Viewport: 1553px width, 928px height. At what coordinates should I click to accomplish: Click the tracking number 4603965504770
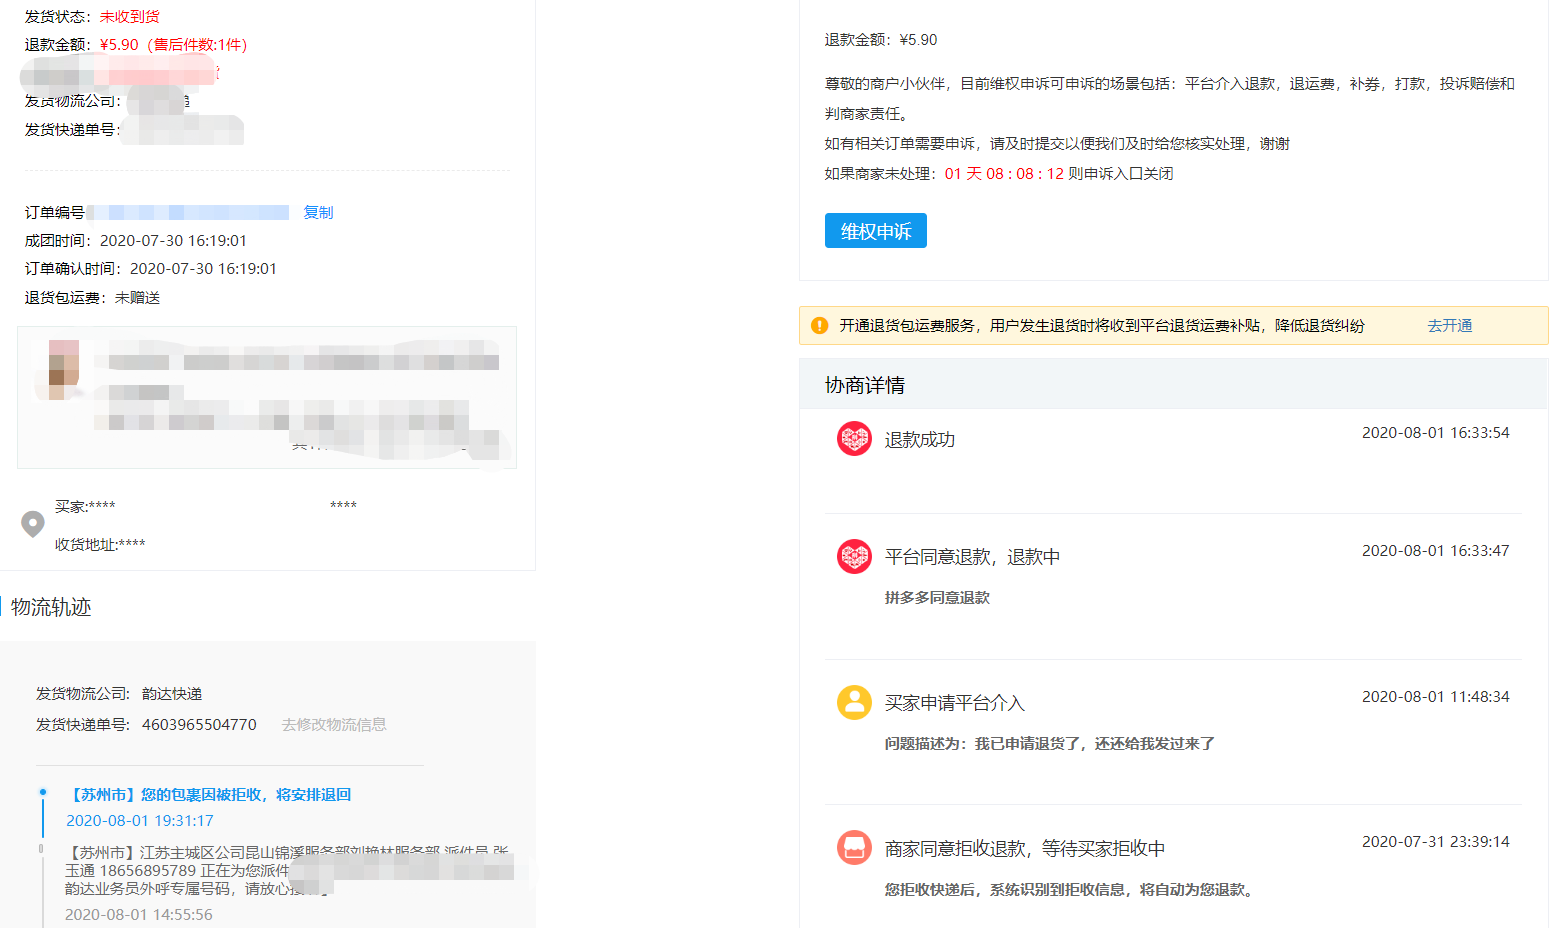[x=198, y=724]
